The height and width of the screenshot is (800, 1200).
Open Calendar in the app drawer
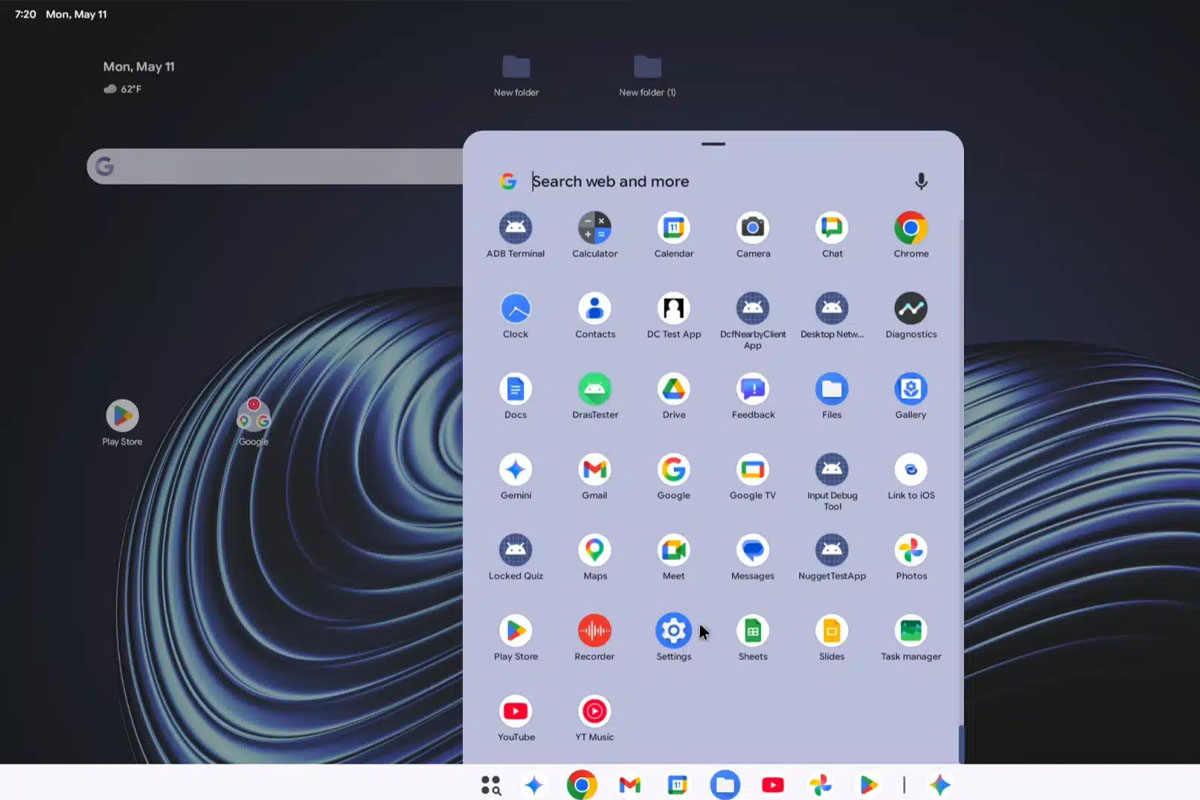[673, 228]
